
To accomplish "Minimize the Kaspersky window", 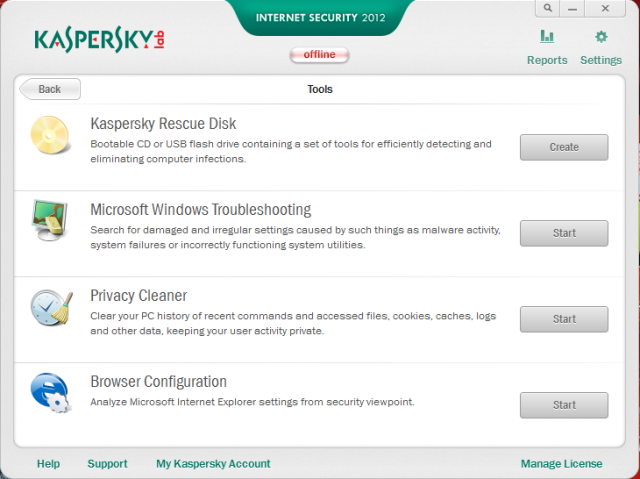I will (x=572, y=8).
